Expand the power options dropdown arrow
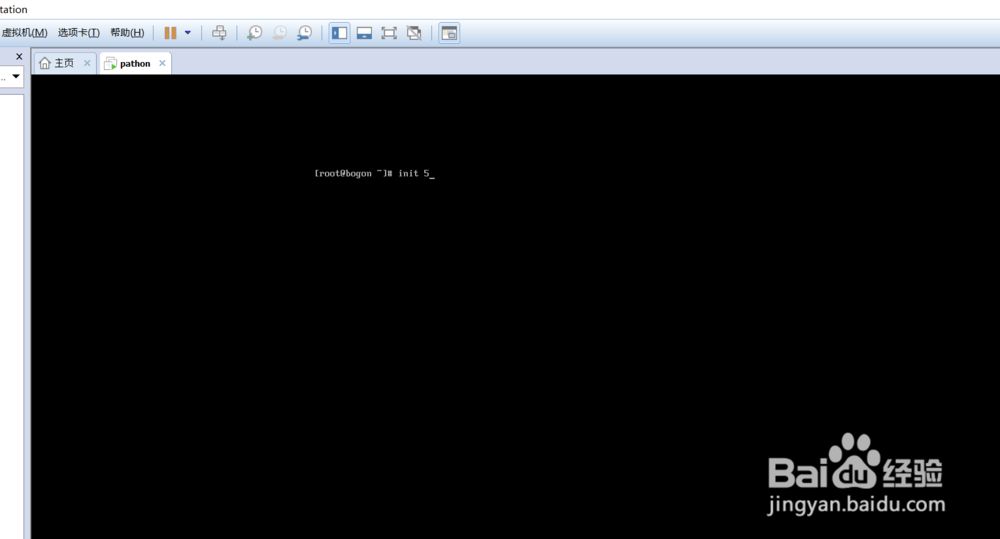The width and height of the screenshot is (1000, 539). [188, 33]
